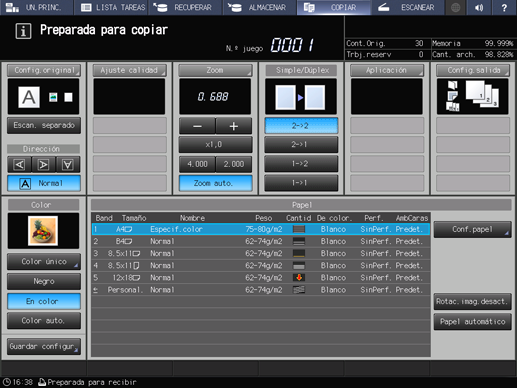The image size is (517, 388).
Task: Select the left-rotated original direction icon
Action: tap(19, 165)
